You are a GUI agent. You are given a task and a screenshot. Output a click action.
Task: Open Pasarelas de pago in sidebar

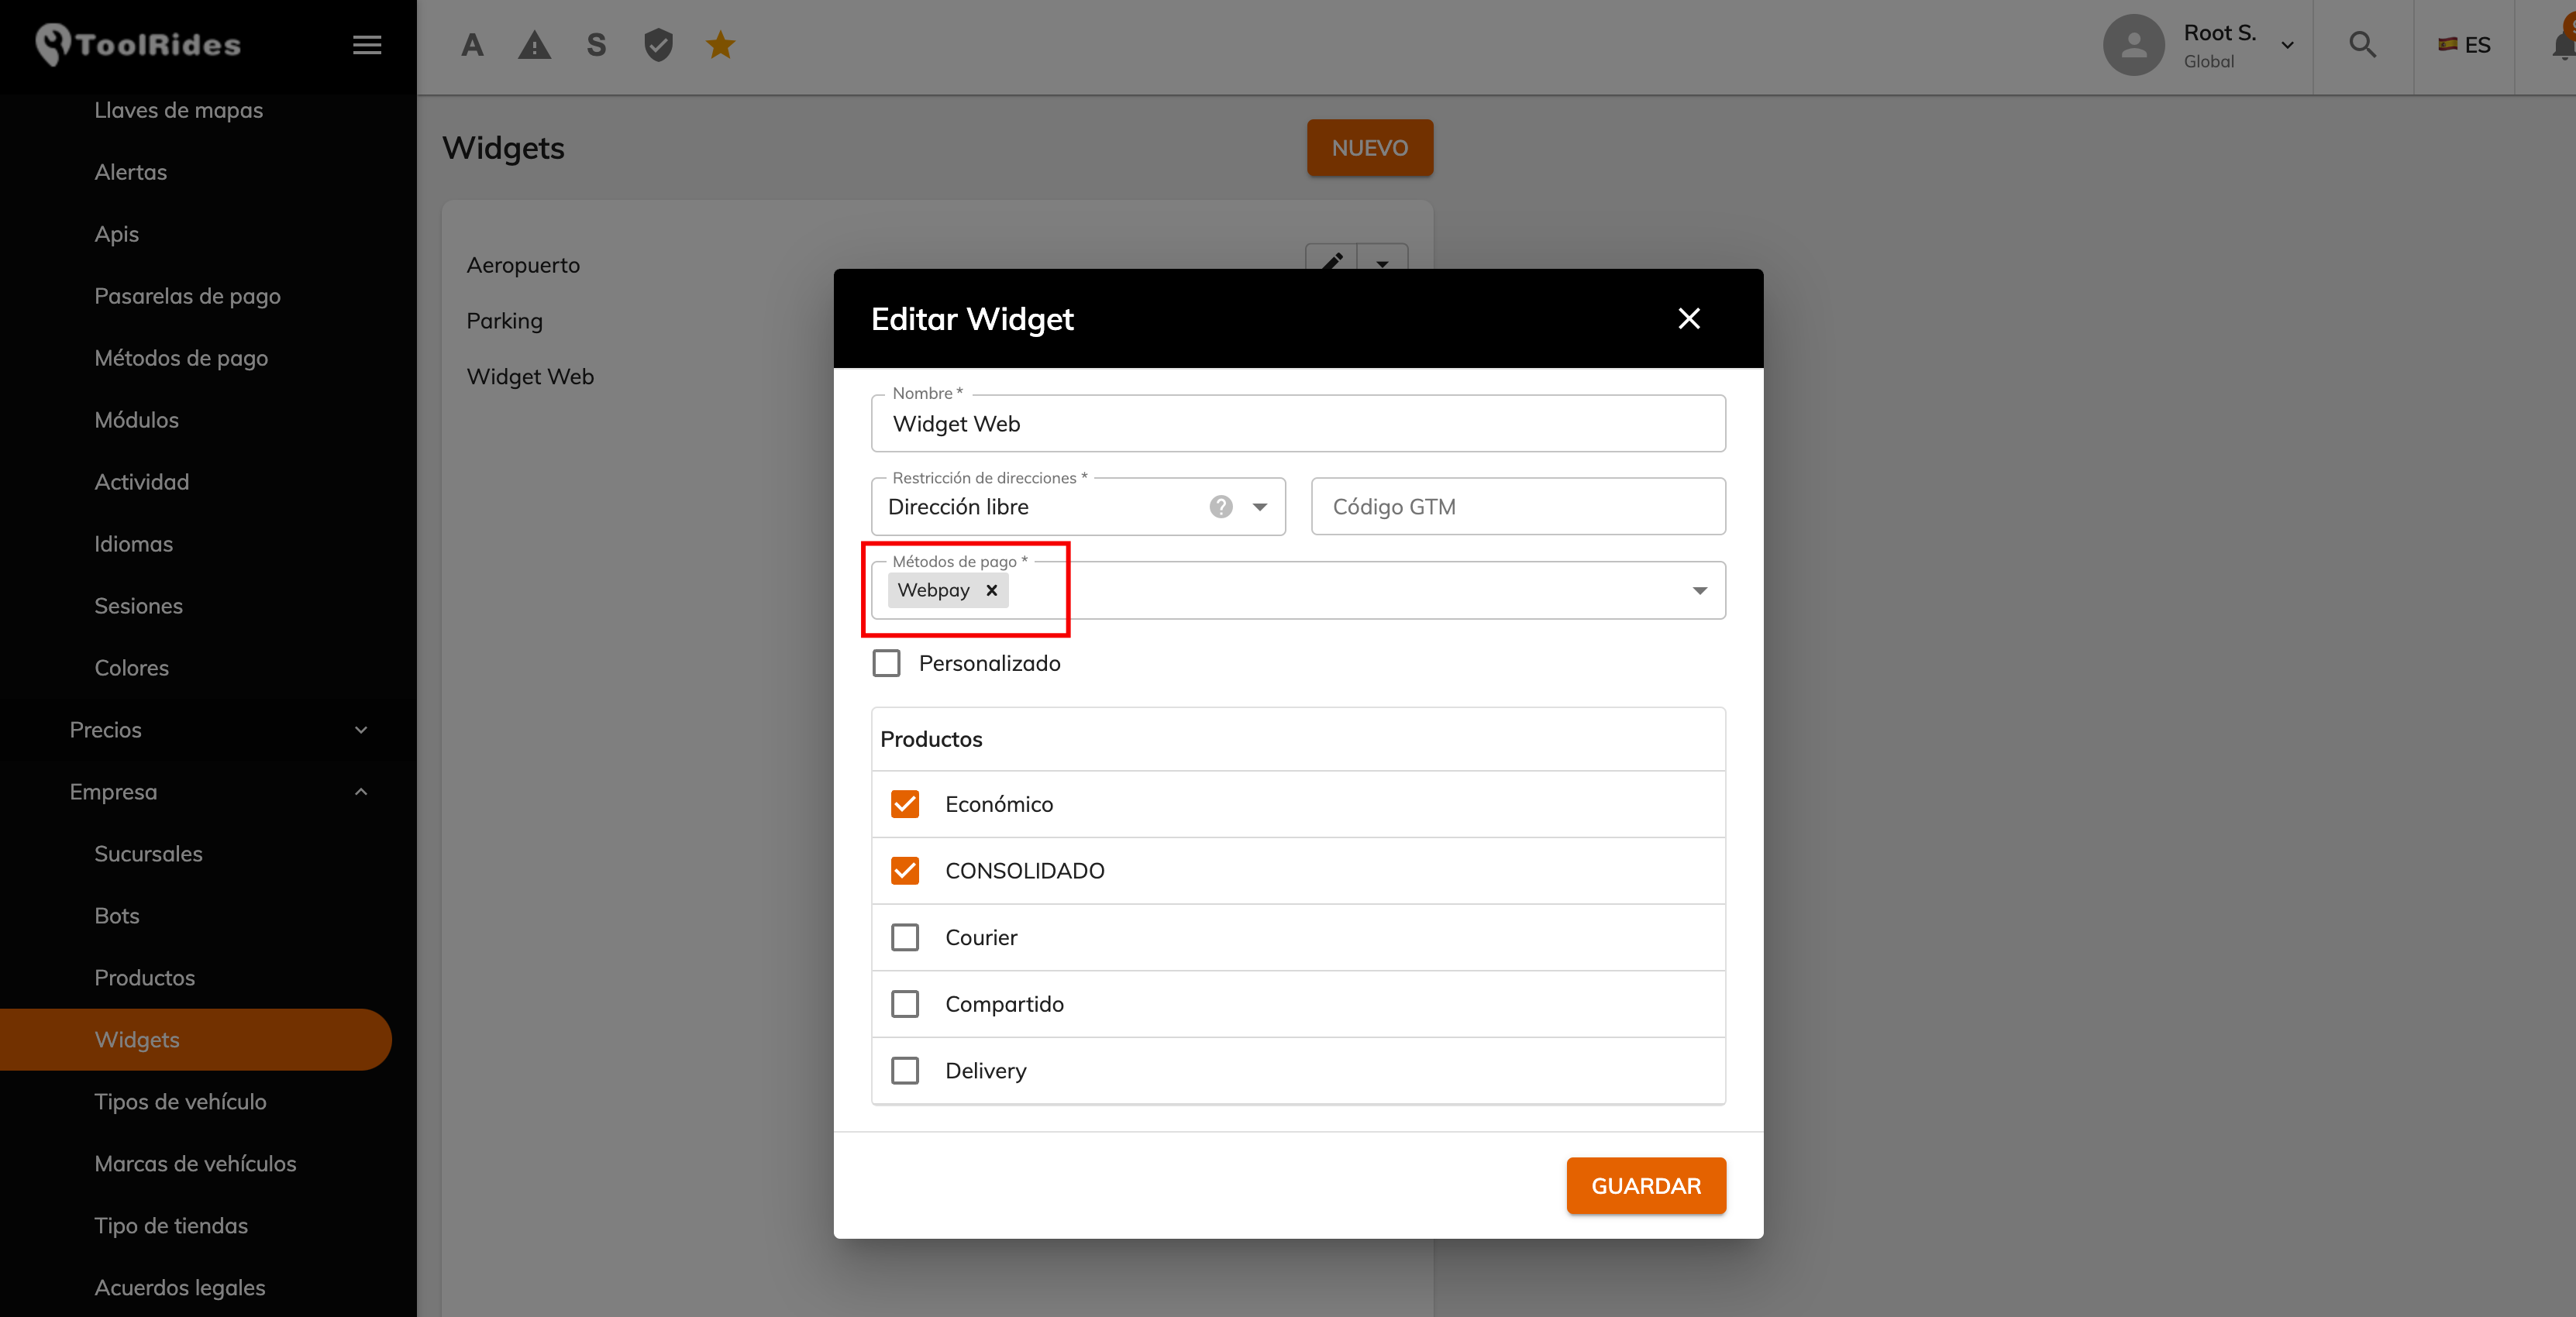click(x=188, y=296)
